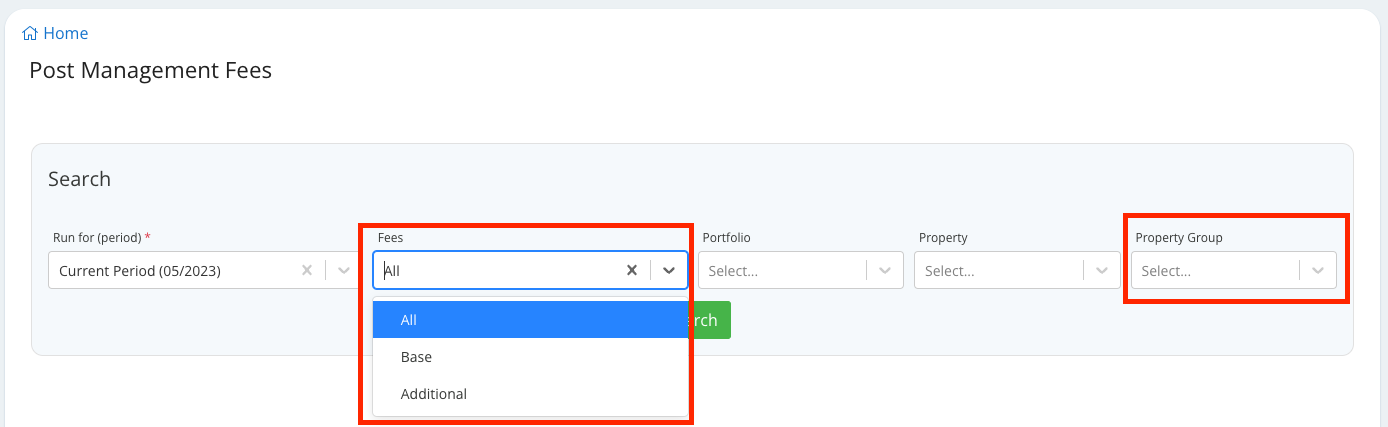1388x427 pixels.
Task: Click the Property chevron arrow
Action: pos(1102,270)
